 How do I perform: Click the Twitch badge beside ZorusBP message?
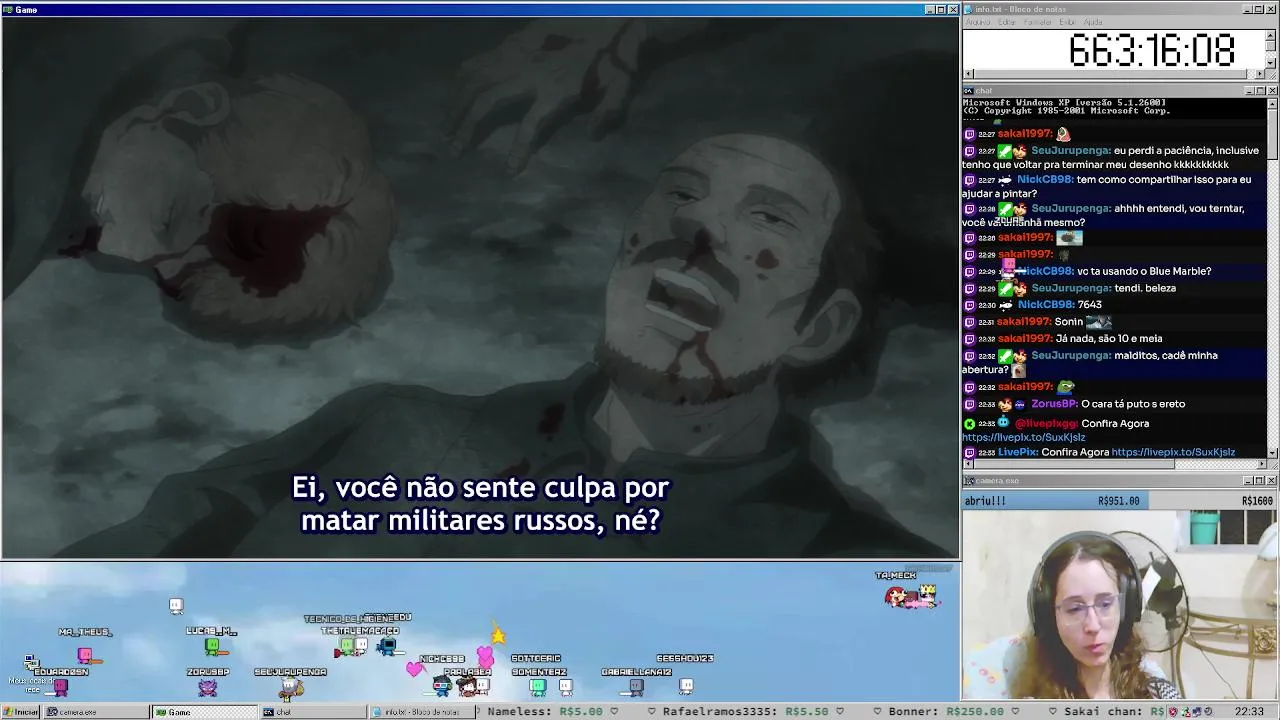pyautogui.click(x=969, y=404)
